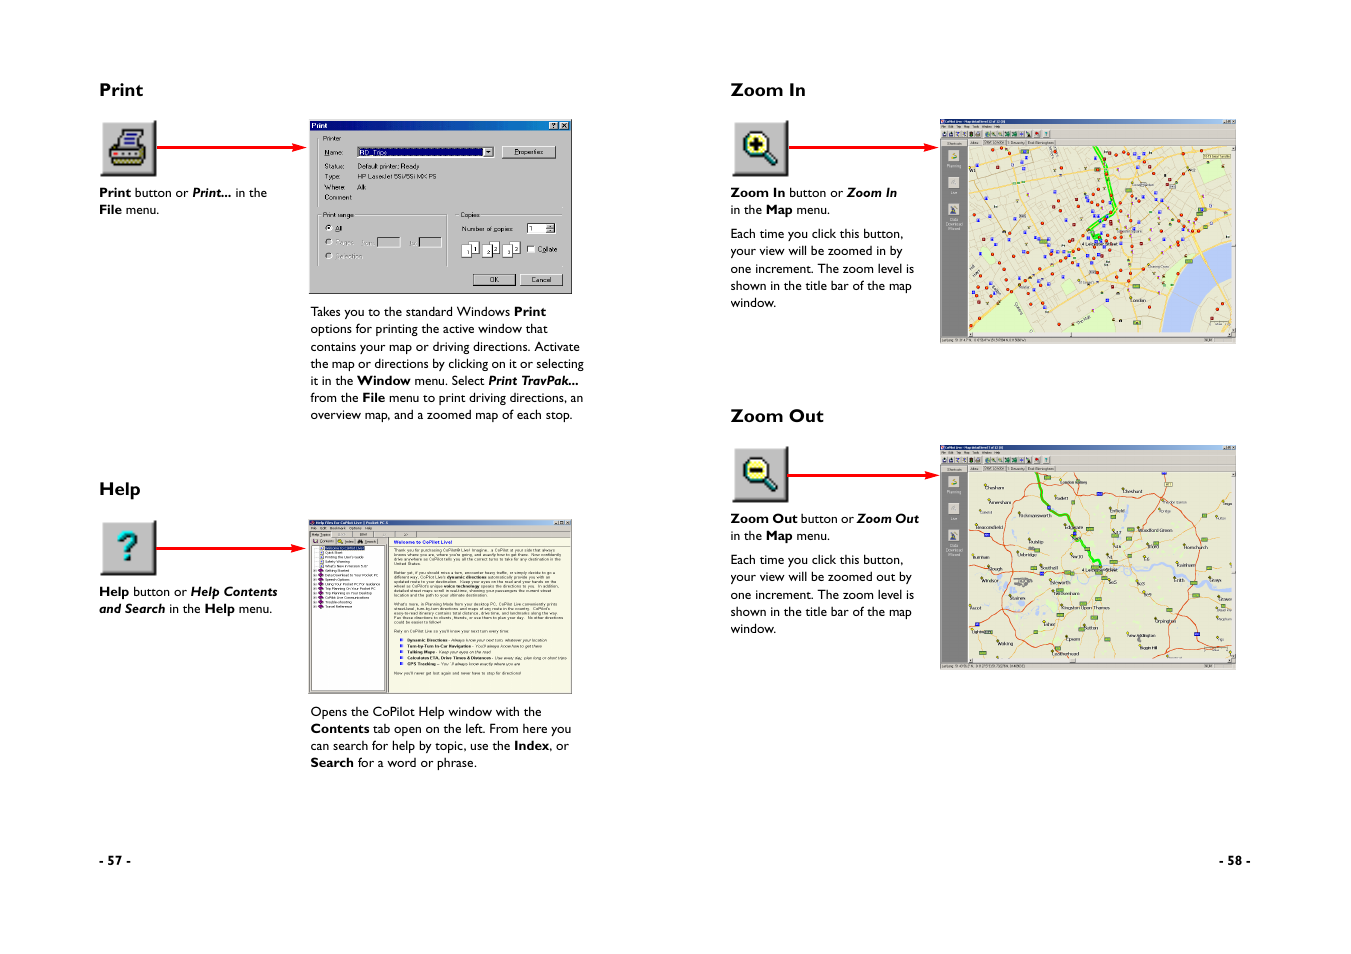This screenshot has height=954, width=1351.
Task: Enable the Collate checkbox
Action: tap(531, 249)
